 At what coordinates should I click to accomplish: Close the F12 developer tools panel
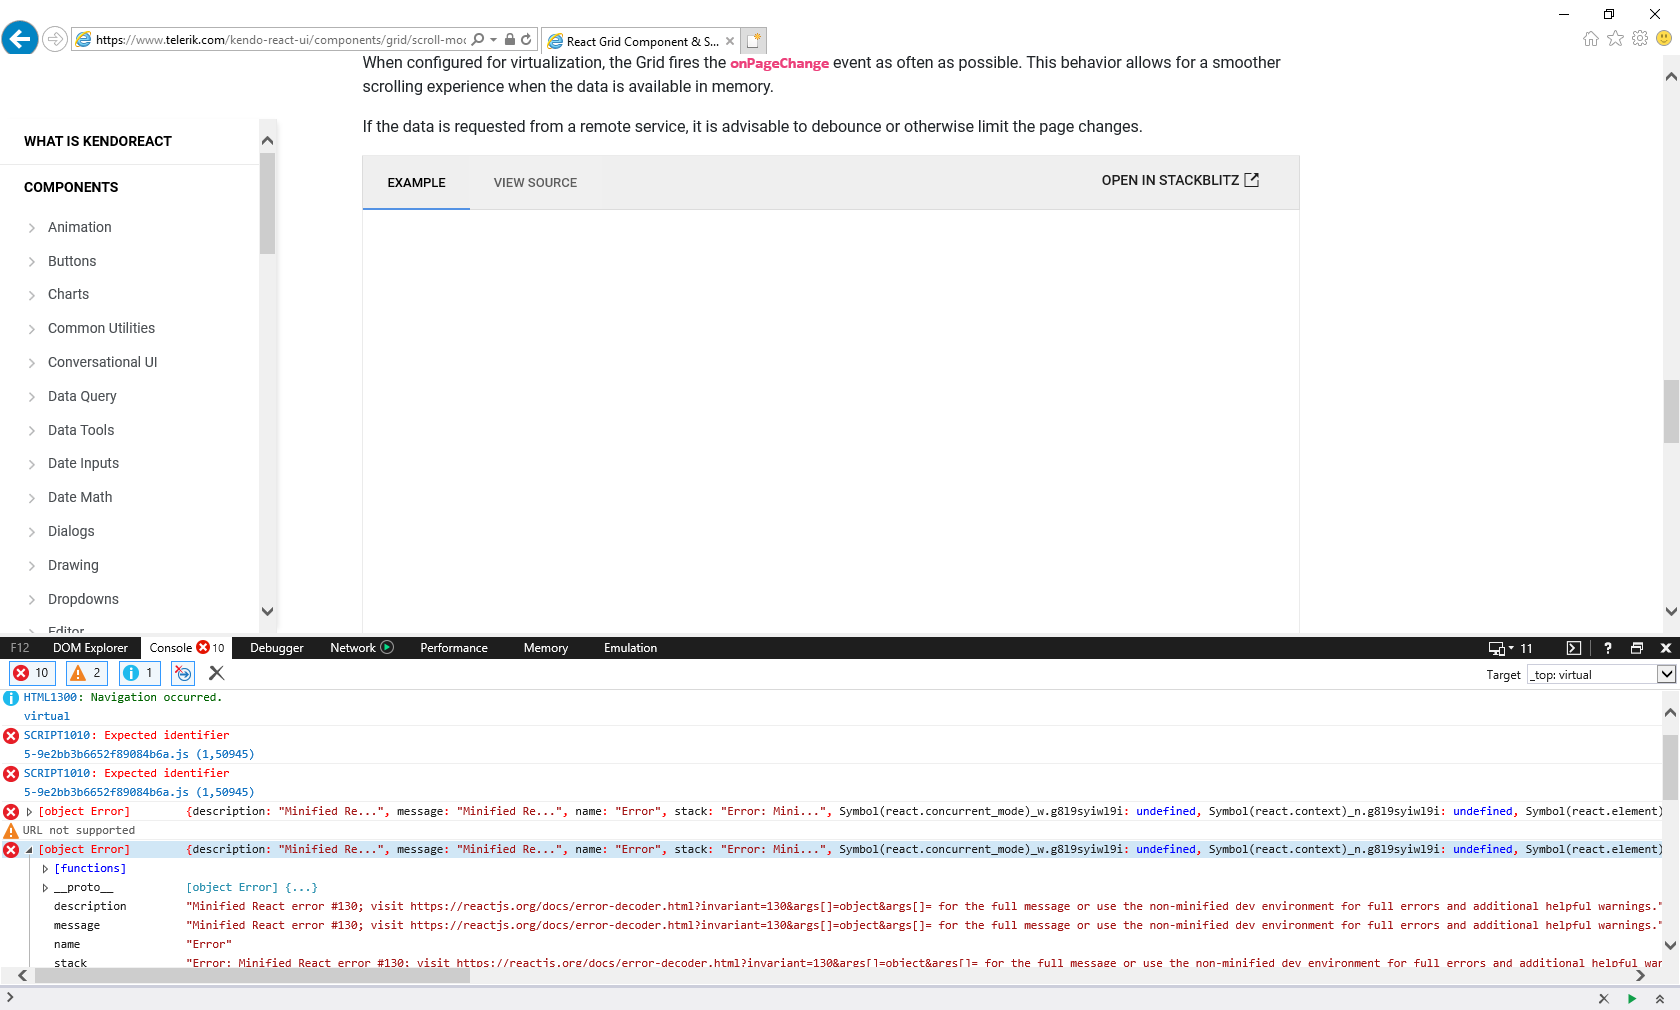point(1666,648)
